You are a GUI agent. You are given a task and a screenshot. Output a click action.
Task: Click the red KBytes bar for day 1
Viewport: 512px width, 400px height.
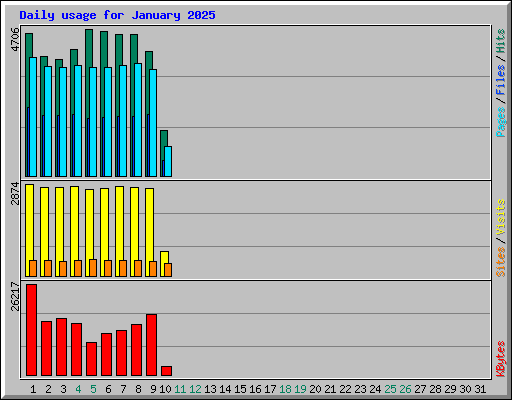pos(31,330)
